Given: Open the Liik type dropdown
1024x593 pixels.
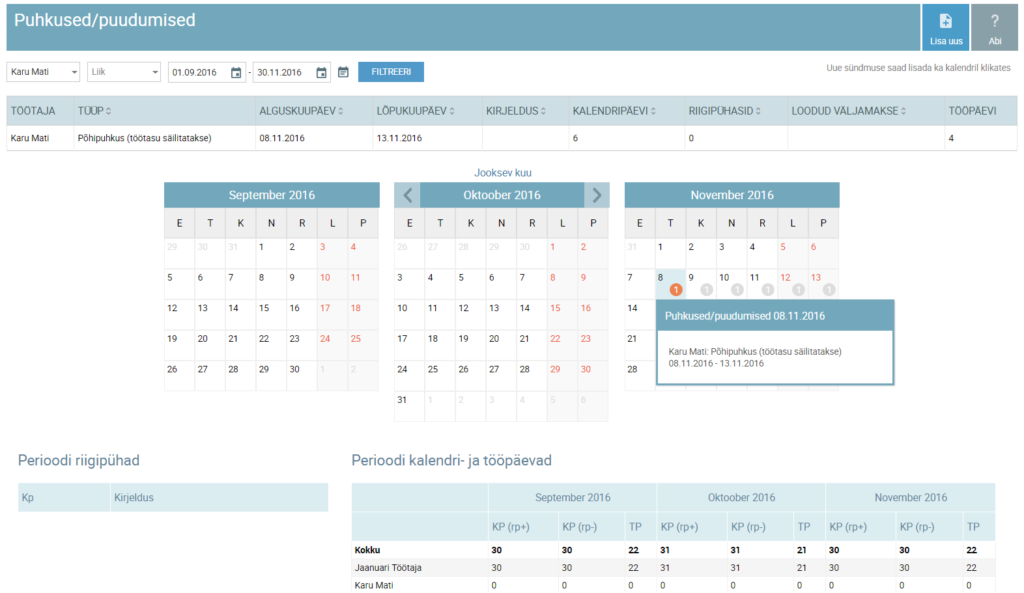Looking at the screenshot, I should (124, 72).
